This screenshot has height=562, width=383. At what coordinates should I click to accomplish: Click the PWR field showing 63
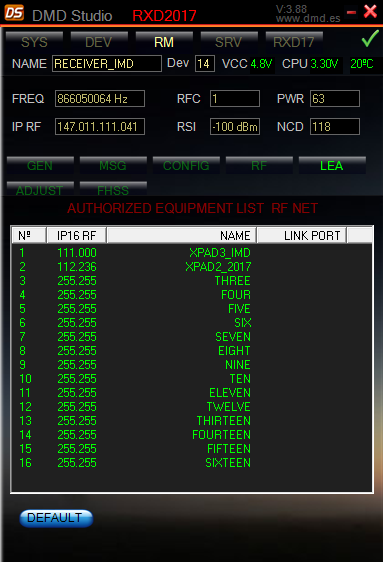(335, 99)
